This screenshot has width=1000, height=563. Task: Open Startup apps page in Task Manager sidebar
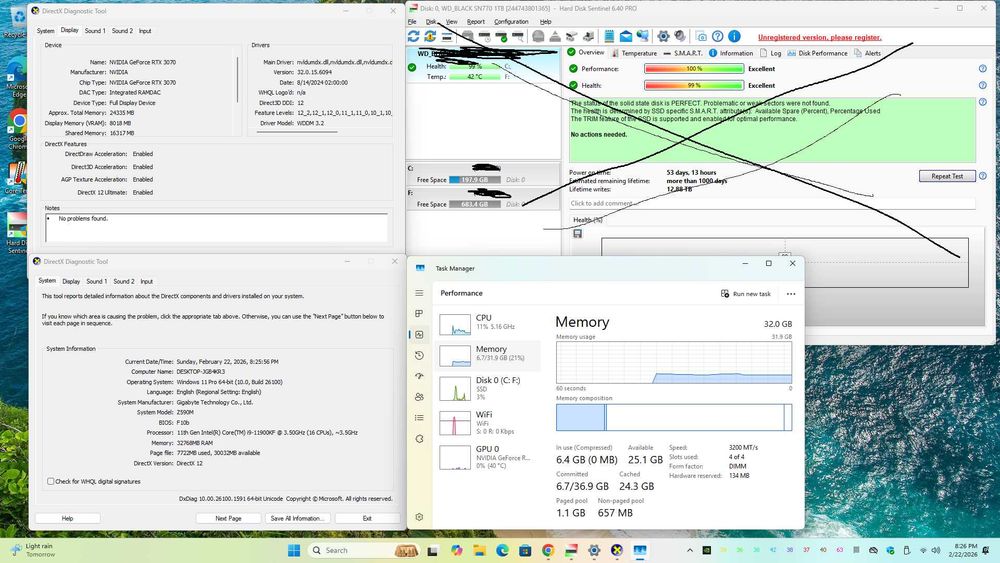pyautogui.click(x=419, y=376)
